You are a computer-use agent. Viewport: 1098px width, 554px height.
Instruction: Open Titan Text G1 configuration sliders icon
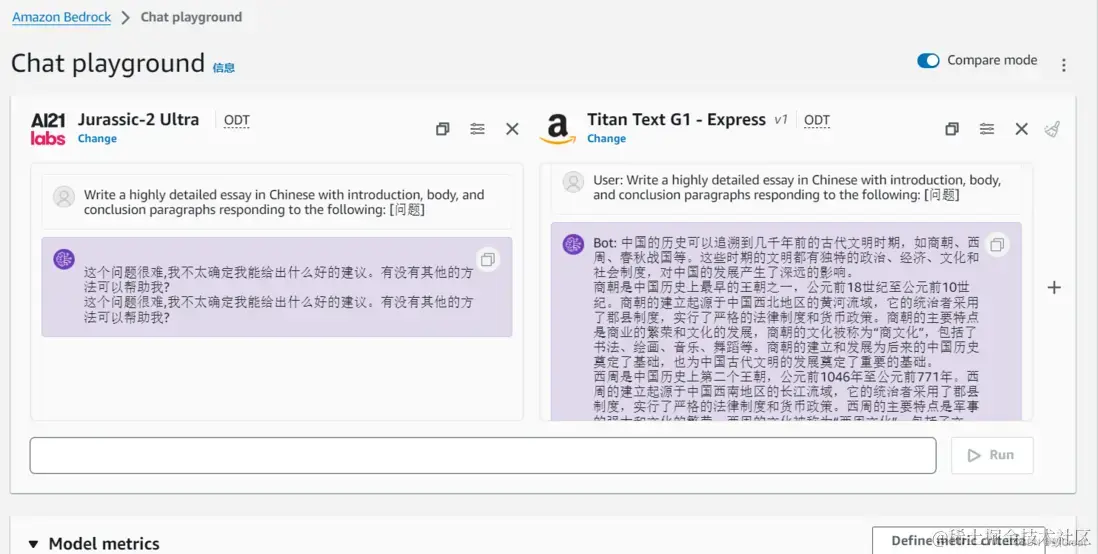click(x=987, y=129)
